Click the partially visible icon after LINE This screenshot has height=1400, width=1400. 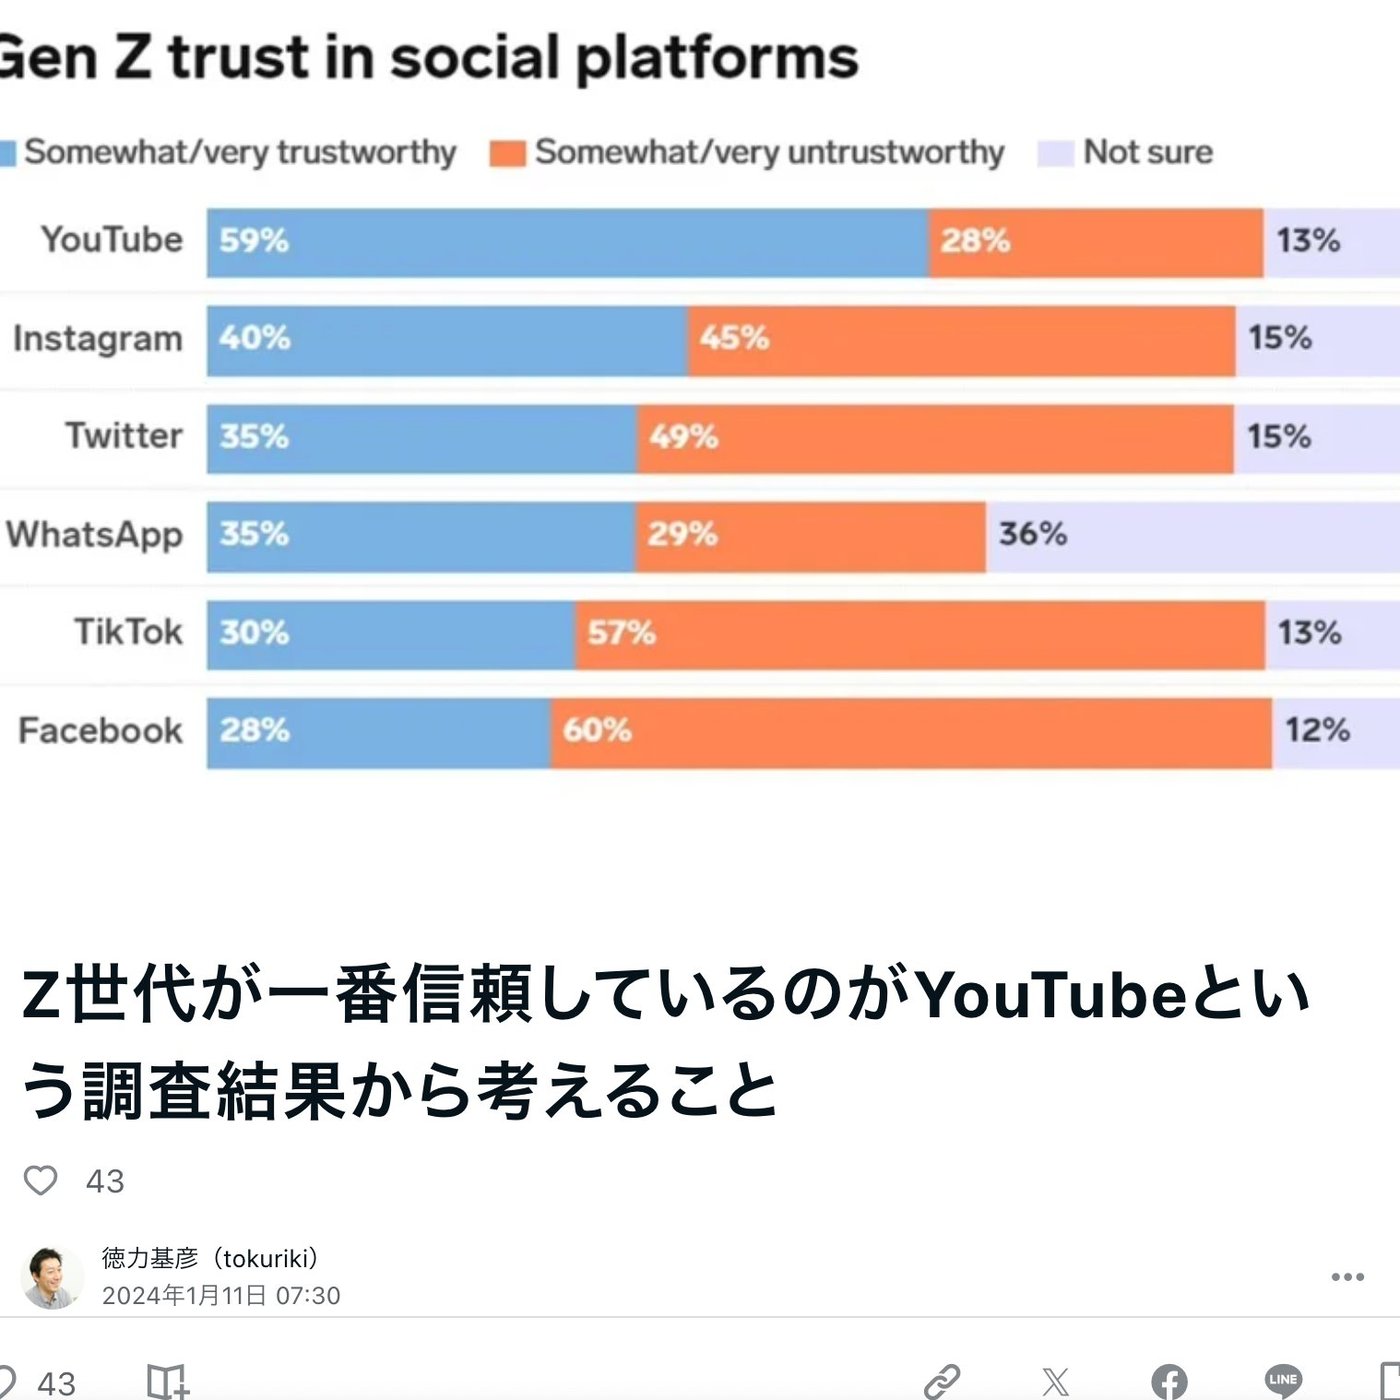(1390, 1381)
